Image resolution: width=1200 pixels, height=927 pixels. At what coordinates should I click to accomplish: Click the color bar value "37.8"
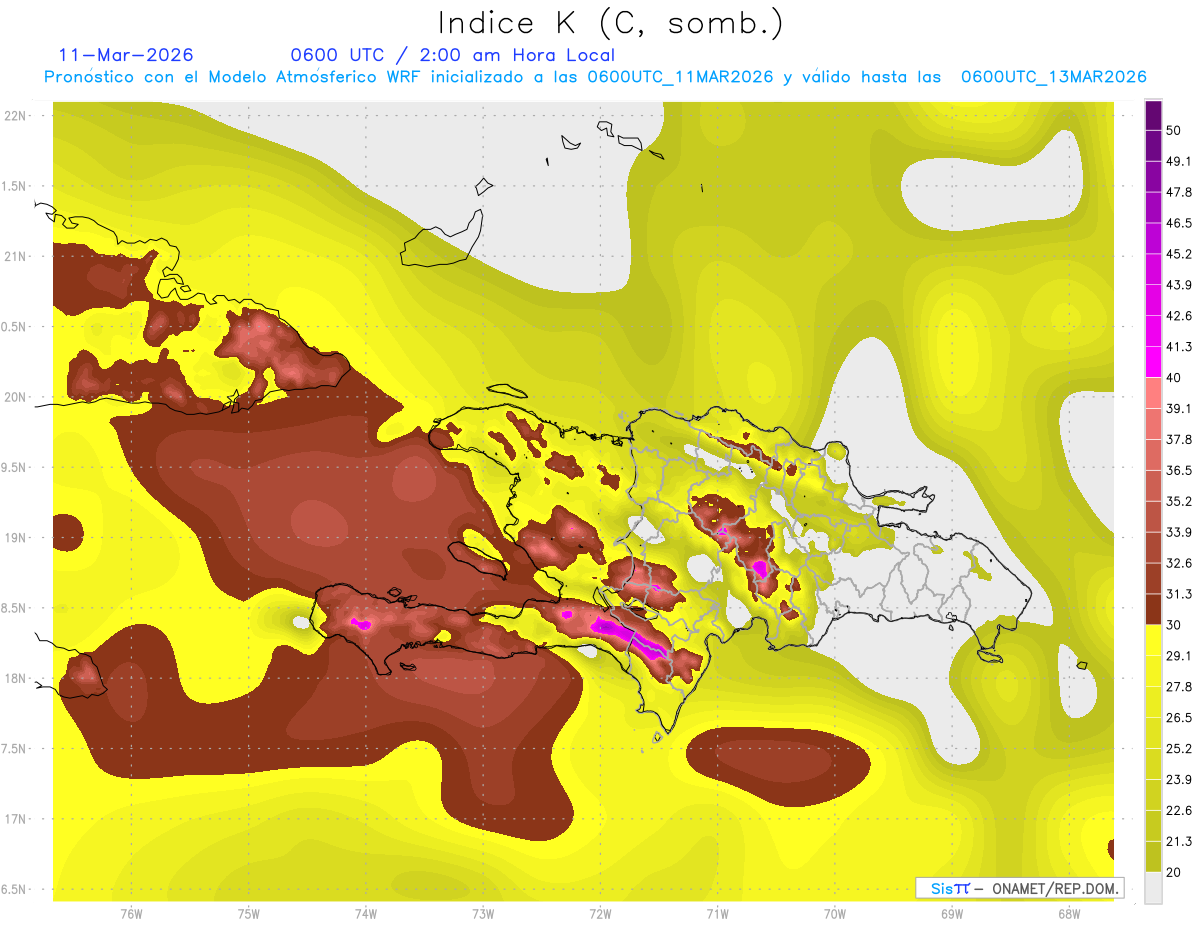coord(1178,440)
